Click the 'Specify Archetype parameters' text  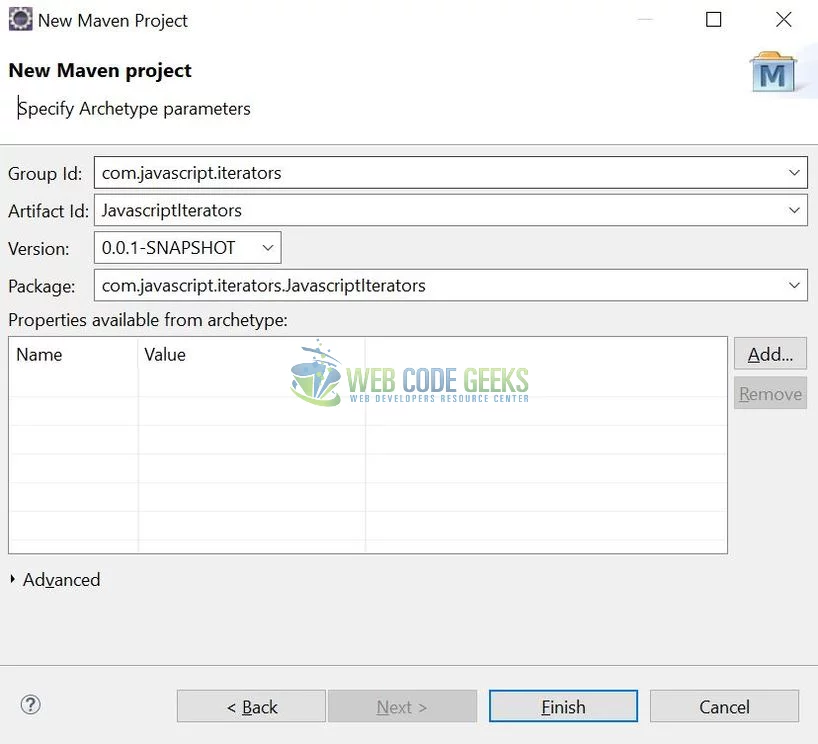tap(134, 109)
